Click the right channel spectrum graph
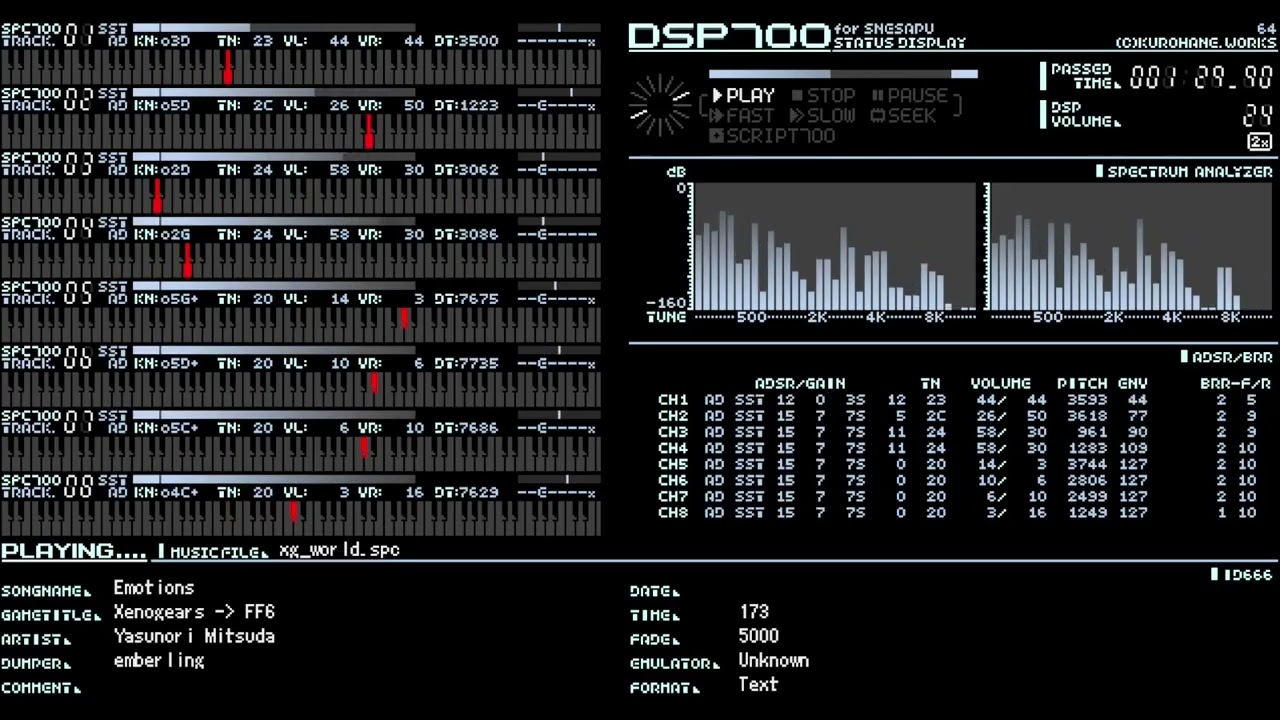This screenshot has height=720, width=1280. click(x=1131, y=247)
